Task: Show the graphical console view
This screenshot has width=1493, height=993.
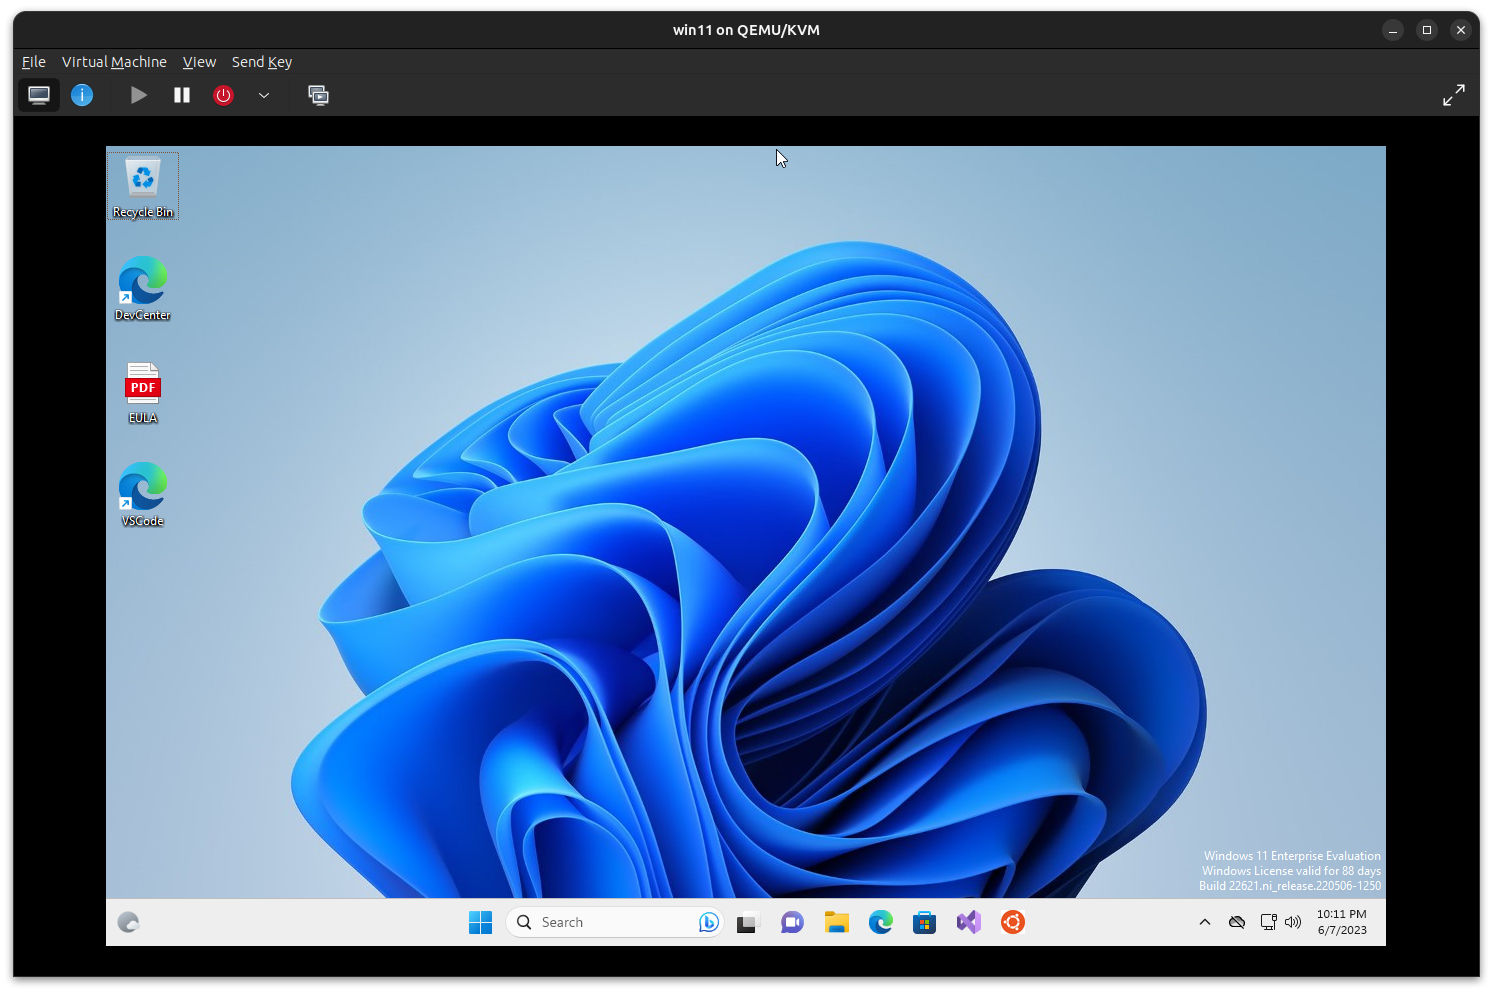Action: pos(39,95)
